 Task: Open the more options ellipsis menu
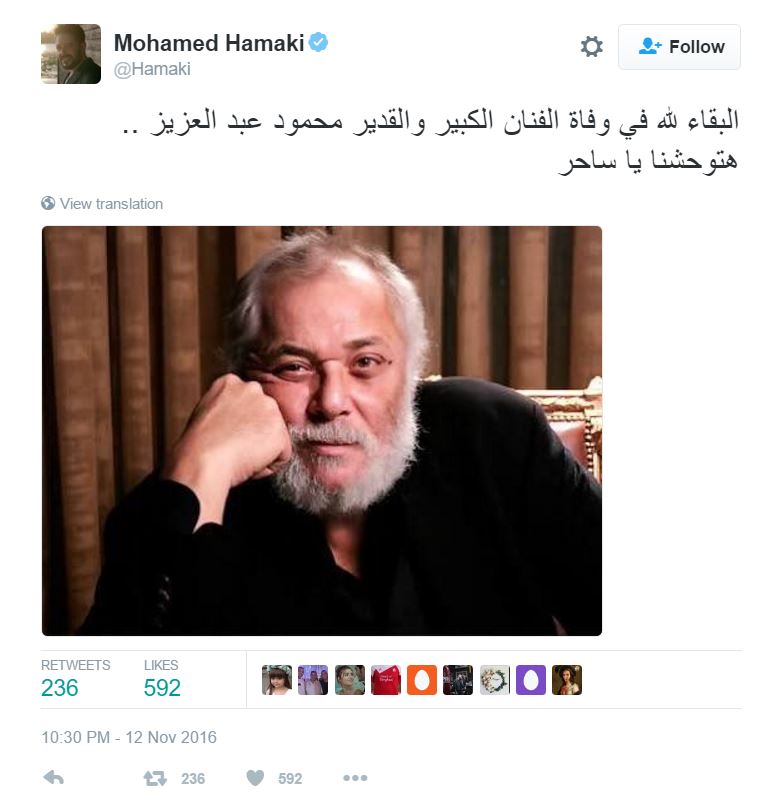click(x=355, y=778)
